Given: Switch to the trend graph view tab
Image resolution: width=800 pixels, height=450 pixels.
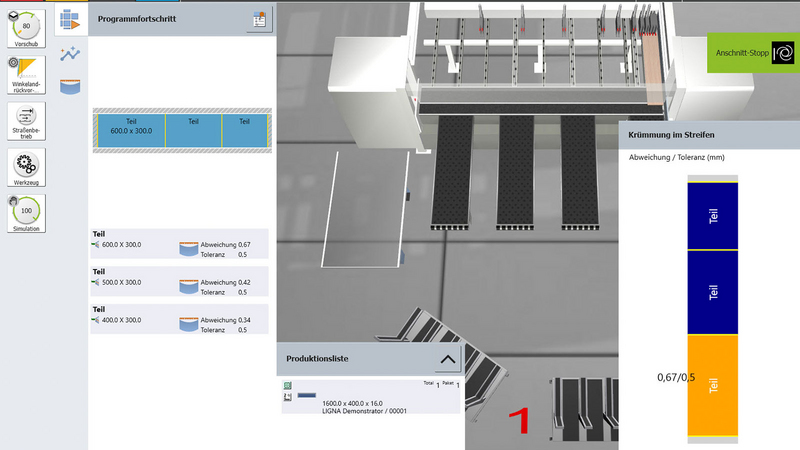Looking at the screenshot, I should [69, 54].
